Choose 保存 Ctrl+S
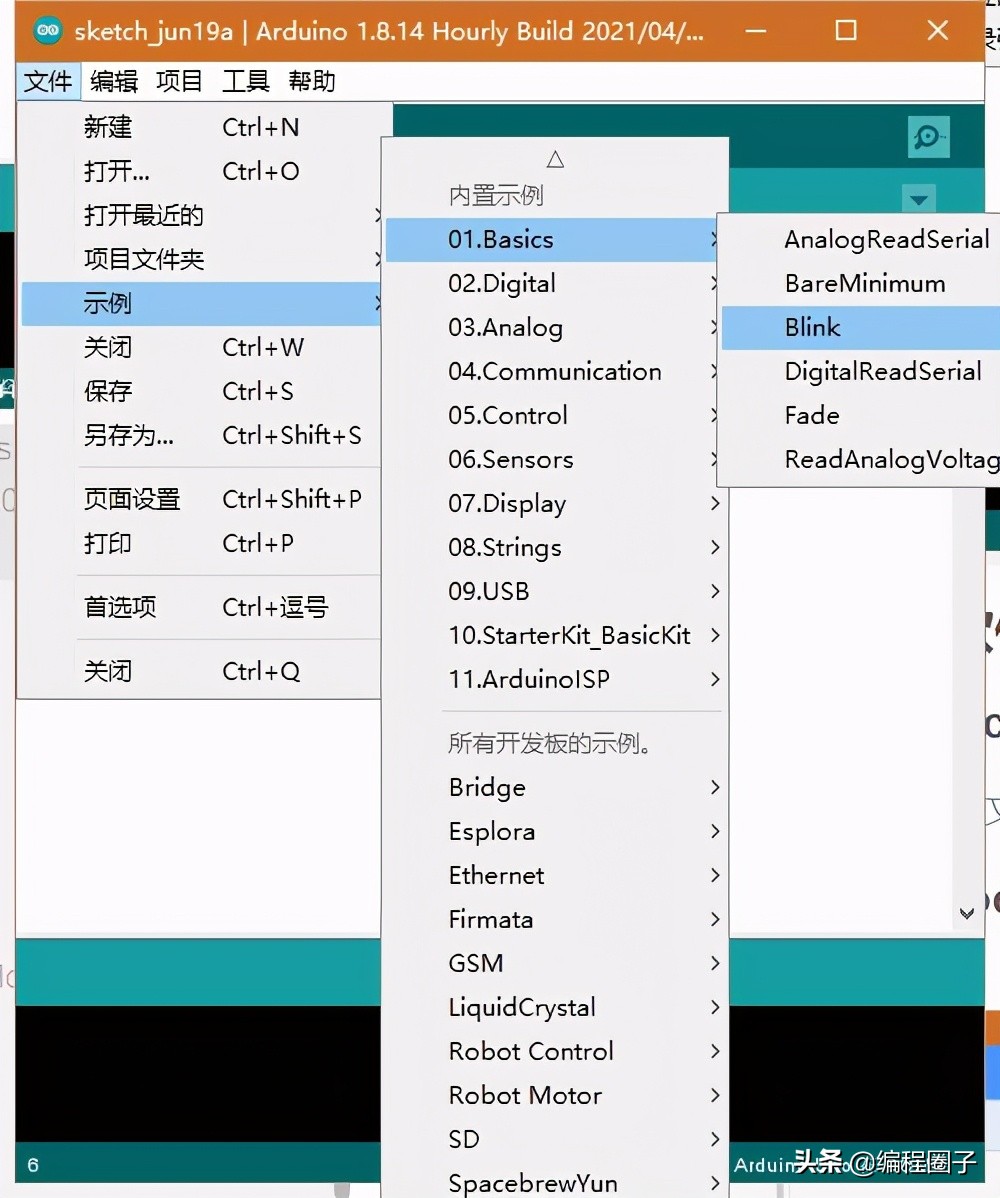Screen dimensions: 1000x1198 [x=201, y=392]
